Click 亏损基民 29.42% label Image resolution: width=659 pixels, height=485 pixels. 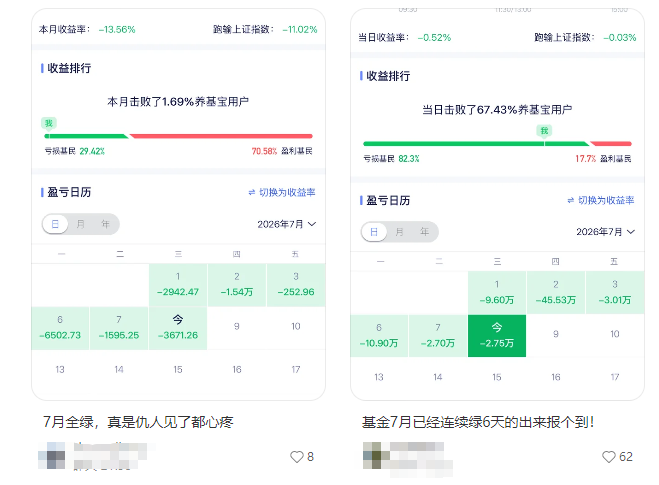click(x=74, y=151)
